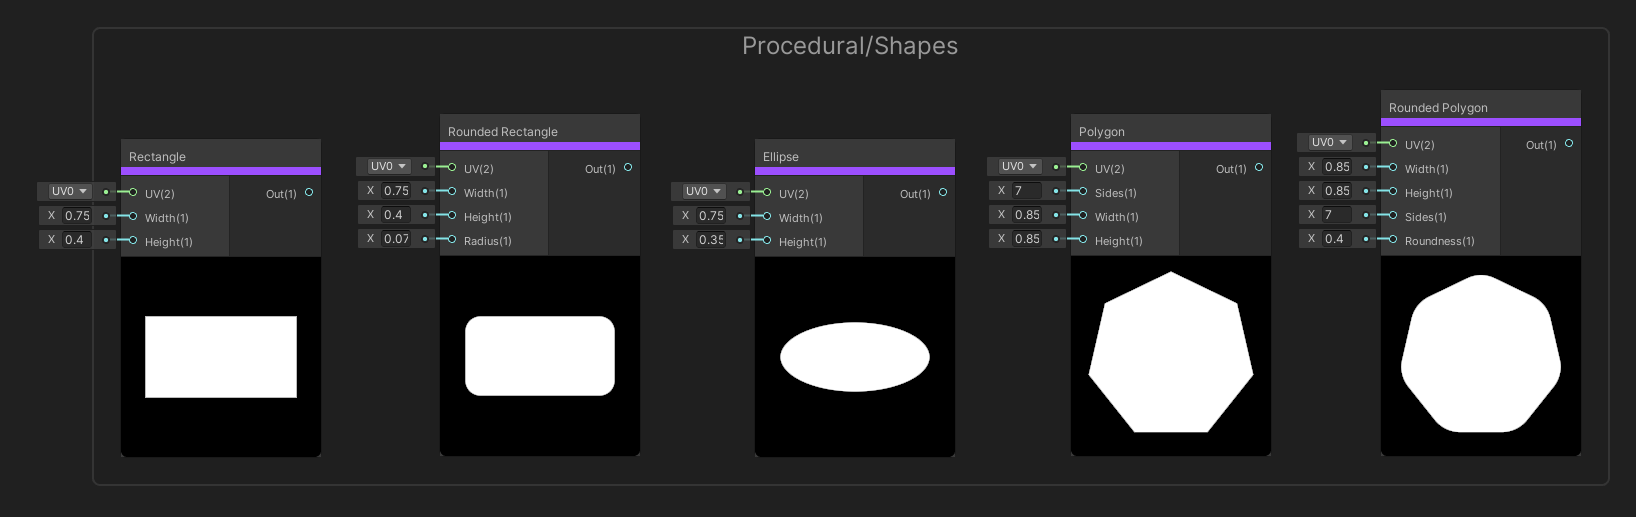Click the Rounded Polygon UV(2) input port
The height and width of the screenshot is (517, 1636).
(1393, 143)
